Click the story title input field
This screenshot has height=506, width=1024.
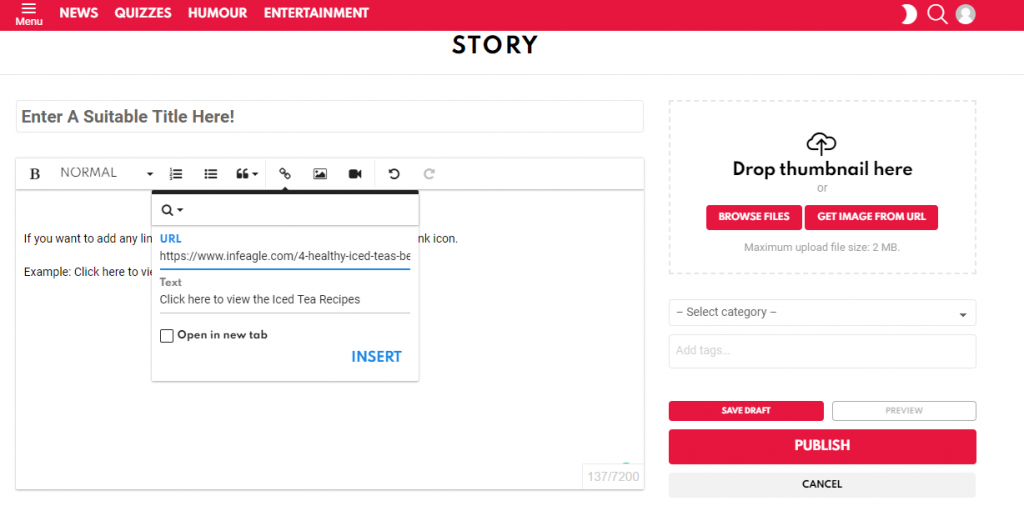tap(330, 117)
